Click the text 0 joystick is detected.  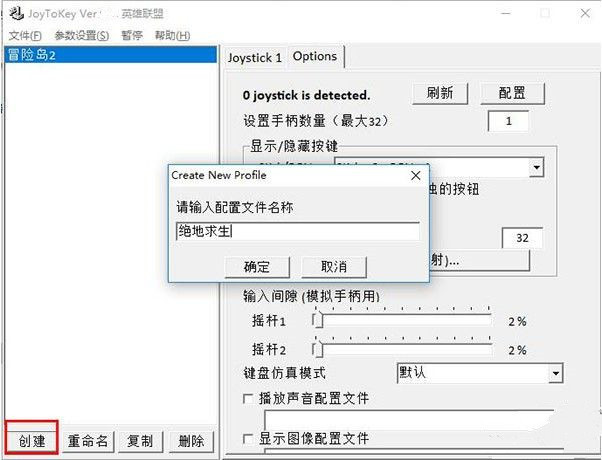(x=306, y=95)
